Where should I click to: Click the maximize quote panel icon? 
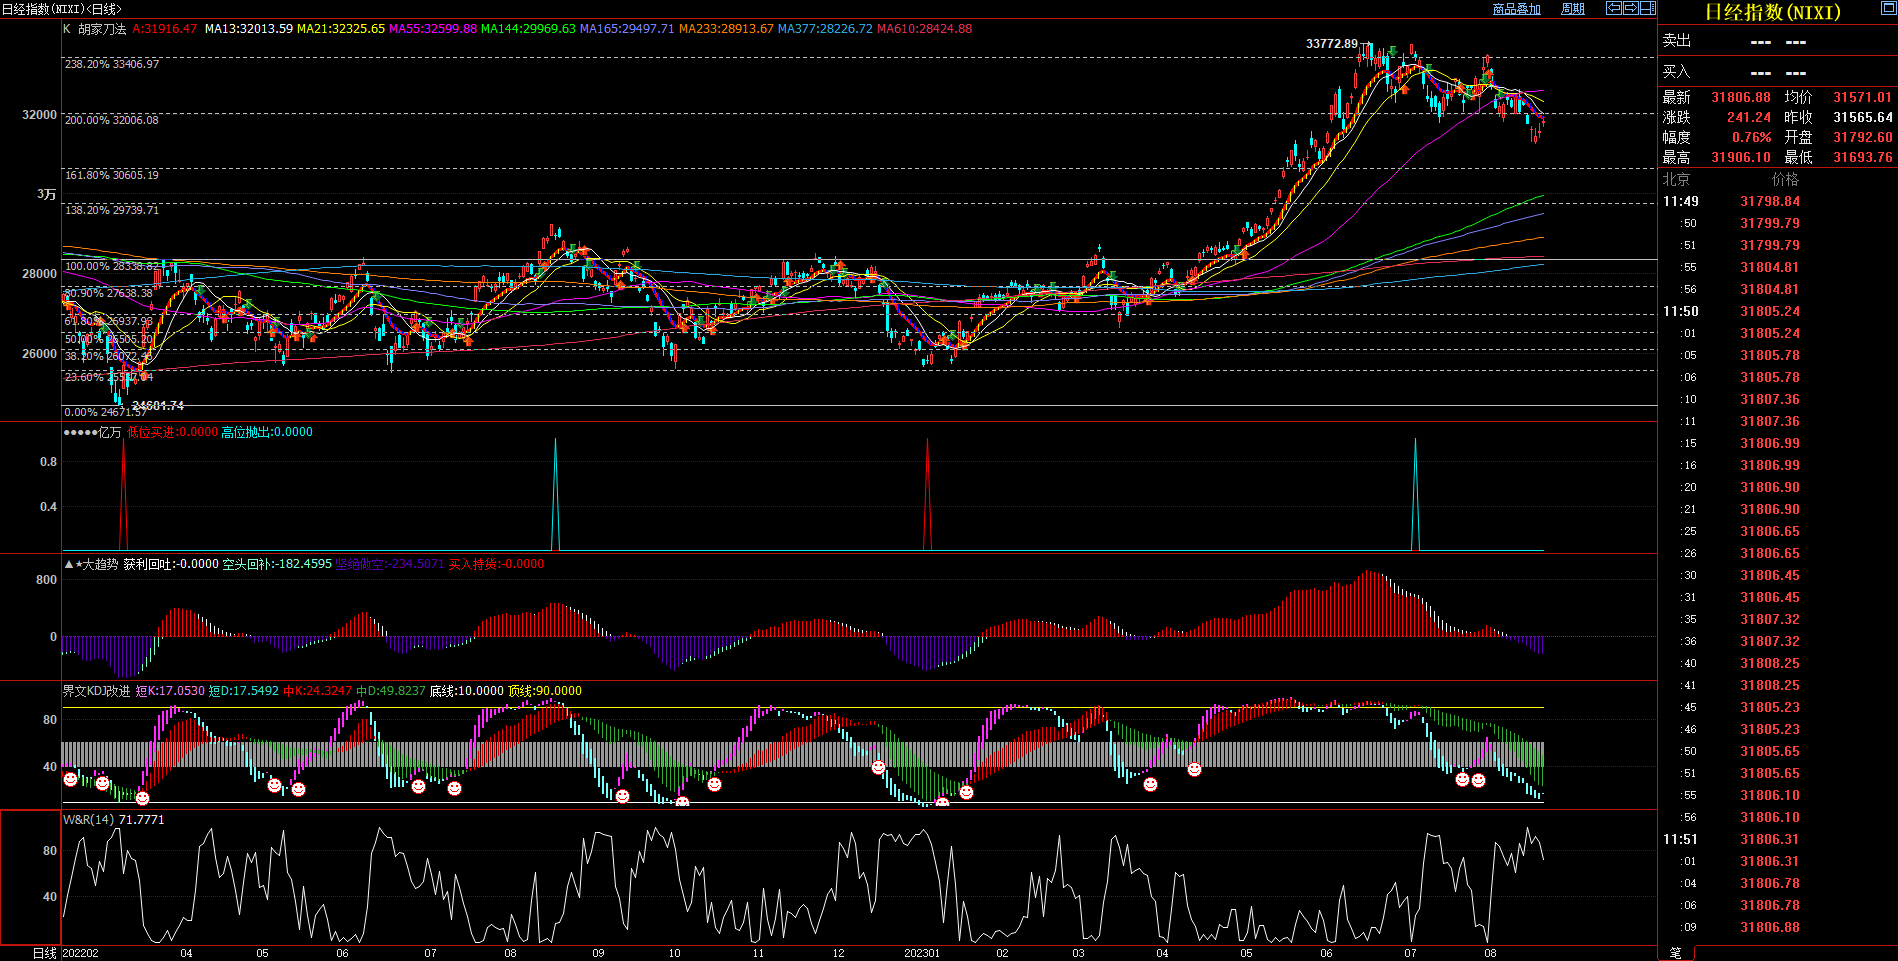pyautogui.click(x=1888, y=8)
